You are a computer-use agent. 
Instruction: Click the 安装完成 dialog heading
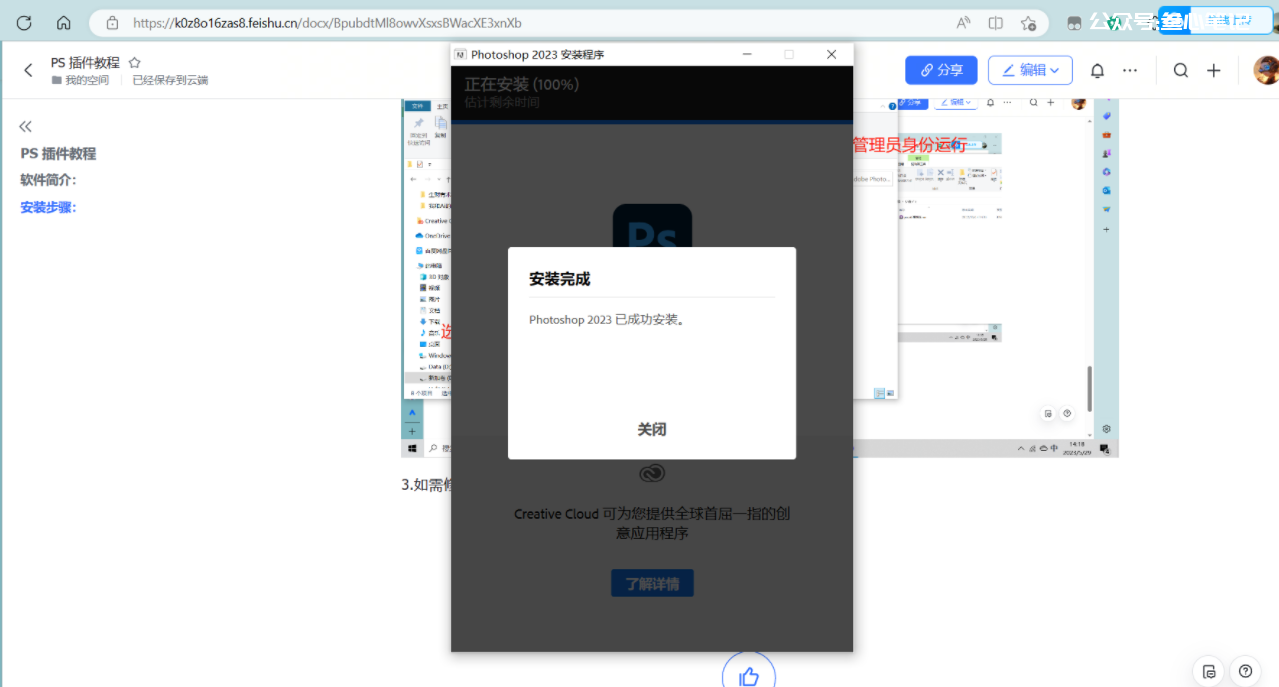[560, 279]
